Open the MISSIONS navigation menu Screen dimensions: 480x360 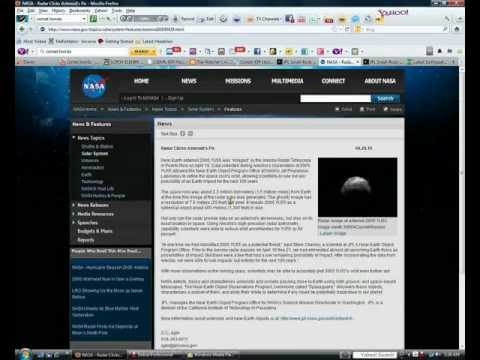click(238, 81)
